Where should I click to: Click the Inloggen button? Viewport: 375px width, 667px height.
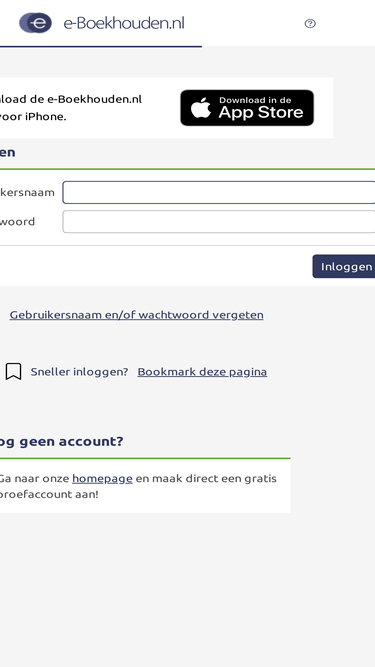pyautogui.click(x=344, y=266)
